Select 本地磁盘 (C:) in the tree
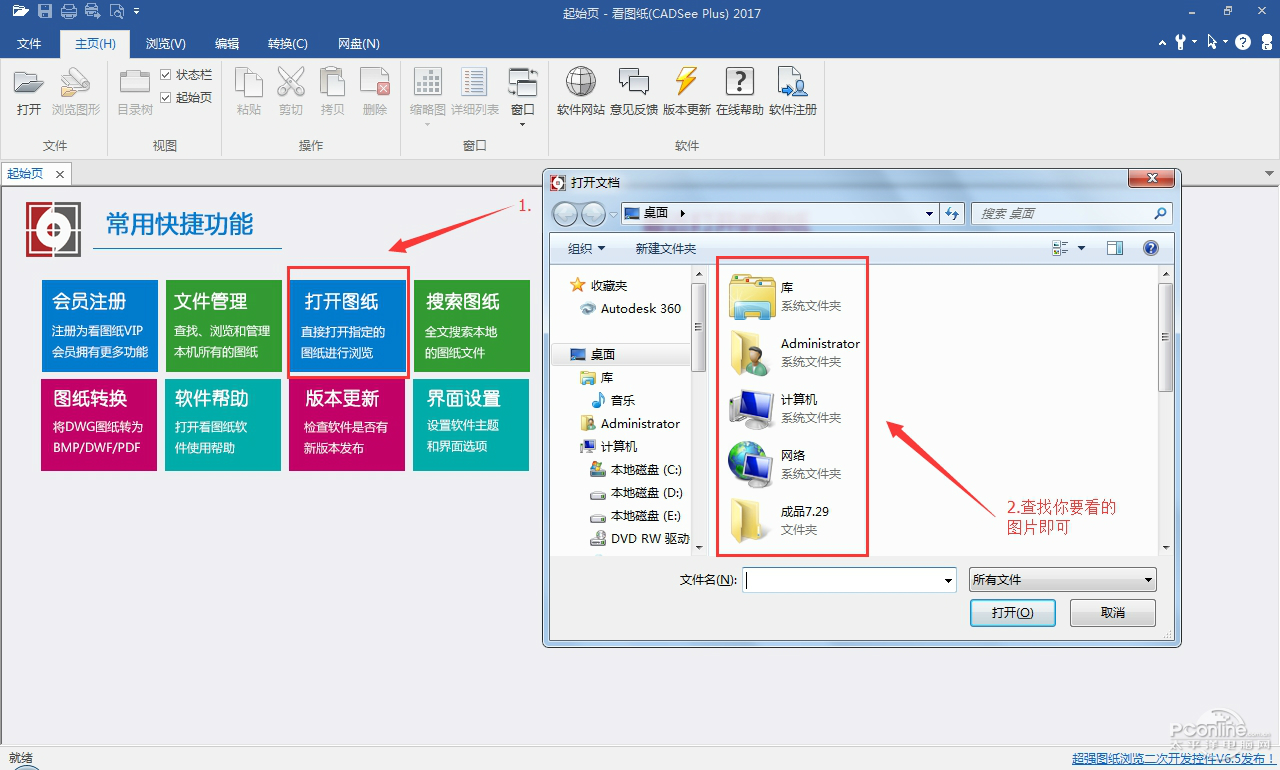Screen dimensions: 1280x770 click(636, 470)
